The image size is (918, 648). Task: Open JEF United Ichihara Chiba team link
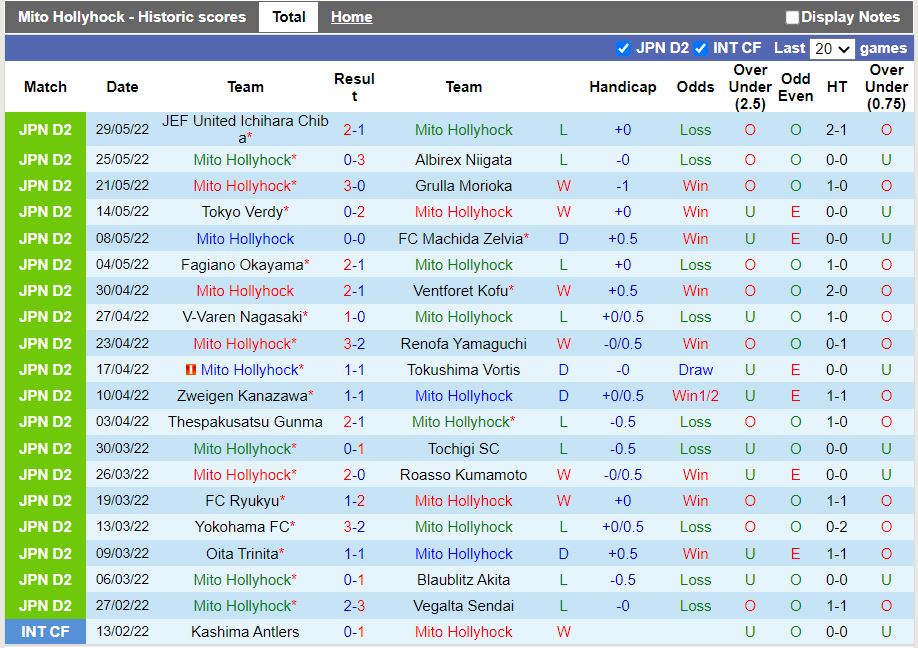point(245,129)
